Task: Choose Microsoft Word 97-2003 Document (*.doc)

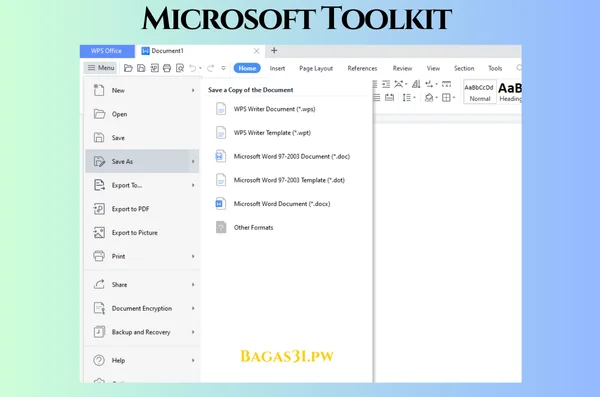Action: pyautogui.click(x=286, y=157)
